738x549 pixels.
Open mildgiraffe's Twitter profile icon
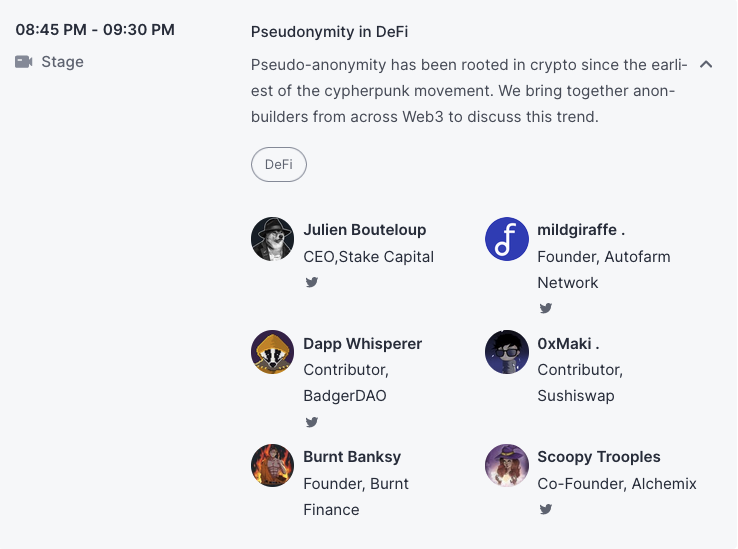(546, 308)
